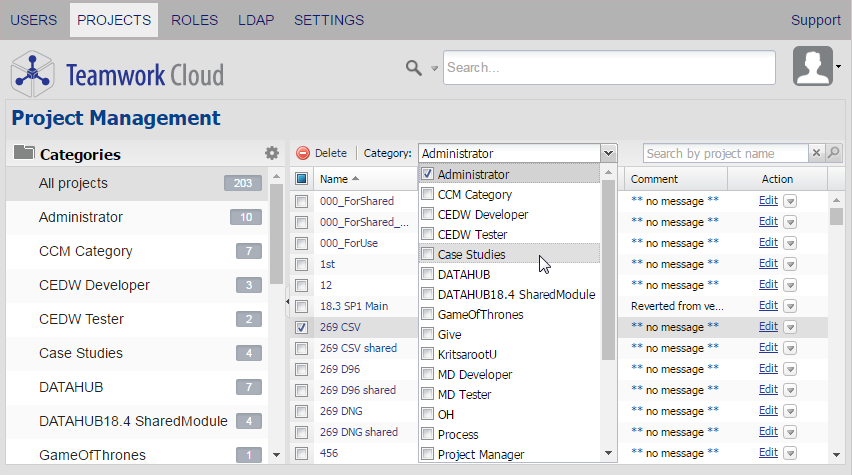Click the red Delete icon
The image size is (852, 475).
point(303,154)
